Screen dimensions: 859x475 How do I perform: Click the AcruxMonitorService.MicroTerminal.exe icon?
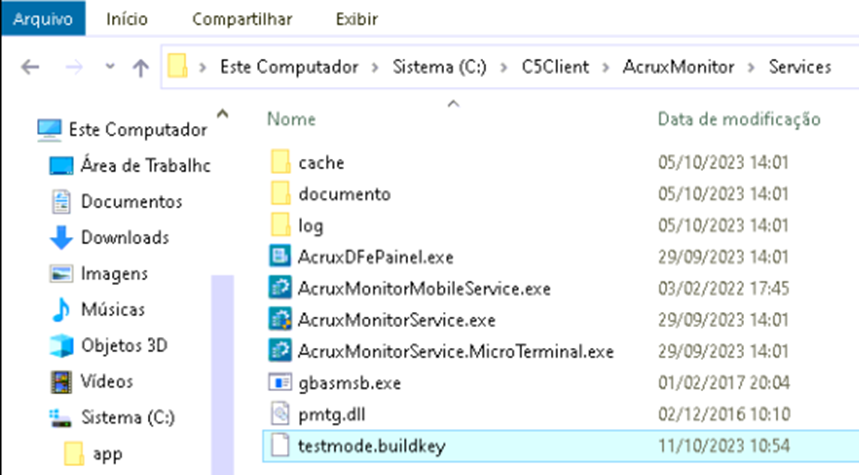[279, 352]
